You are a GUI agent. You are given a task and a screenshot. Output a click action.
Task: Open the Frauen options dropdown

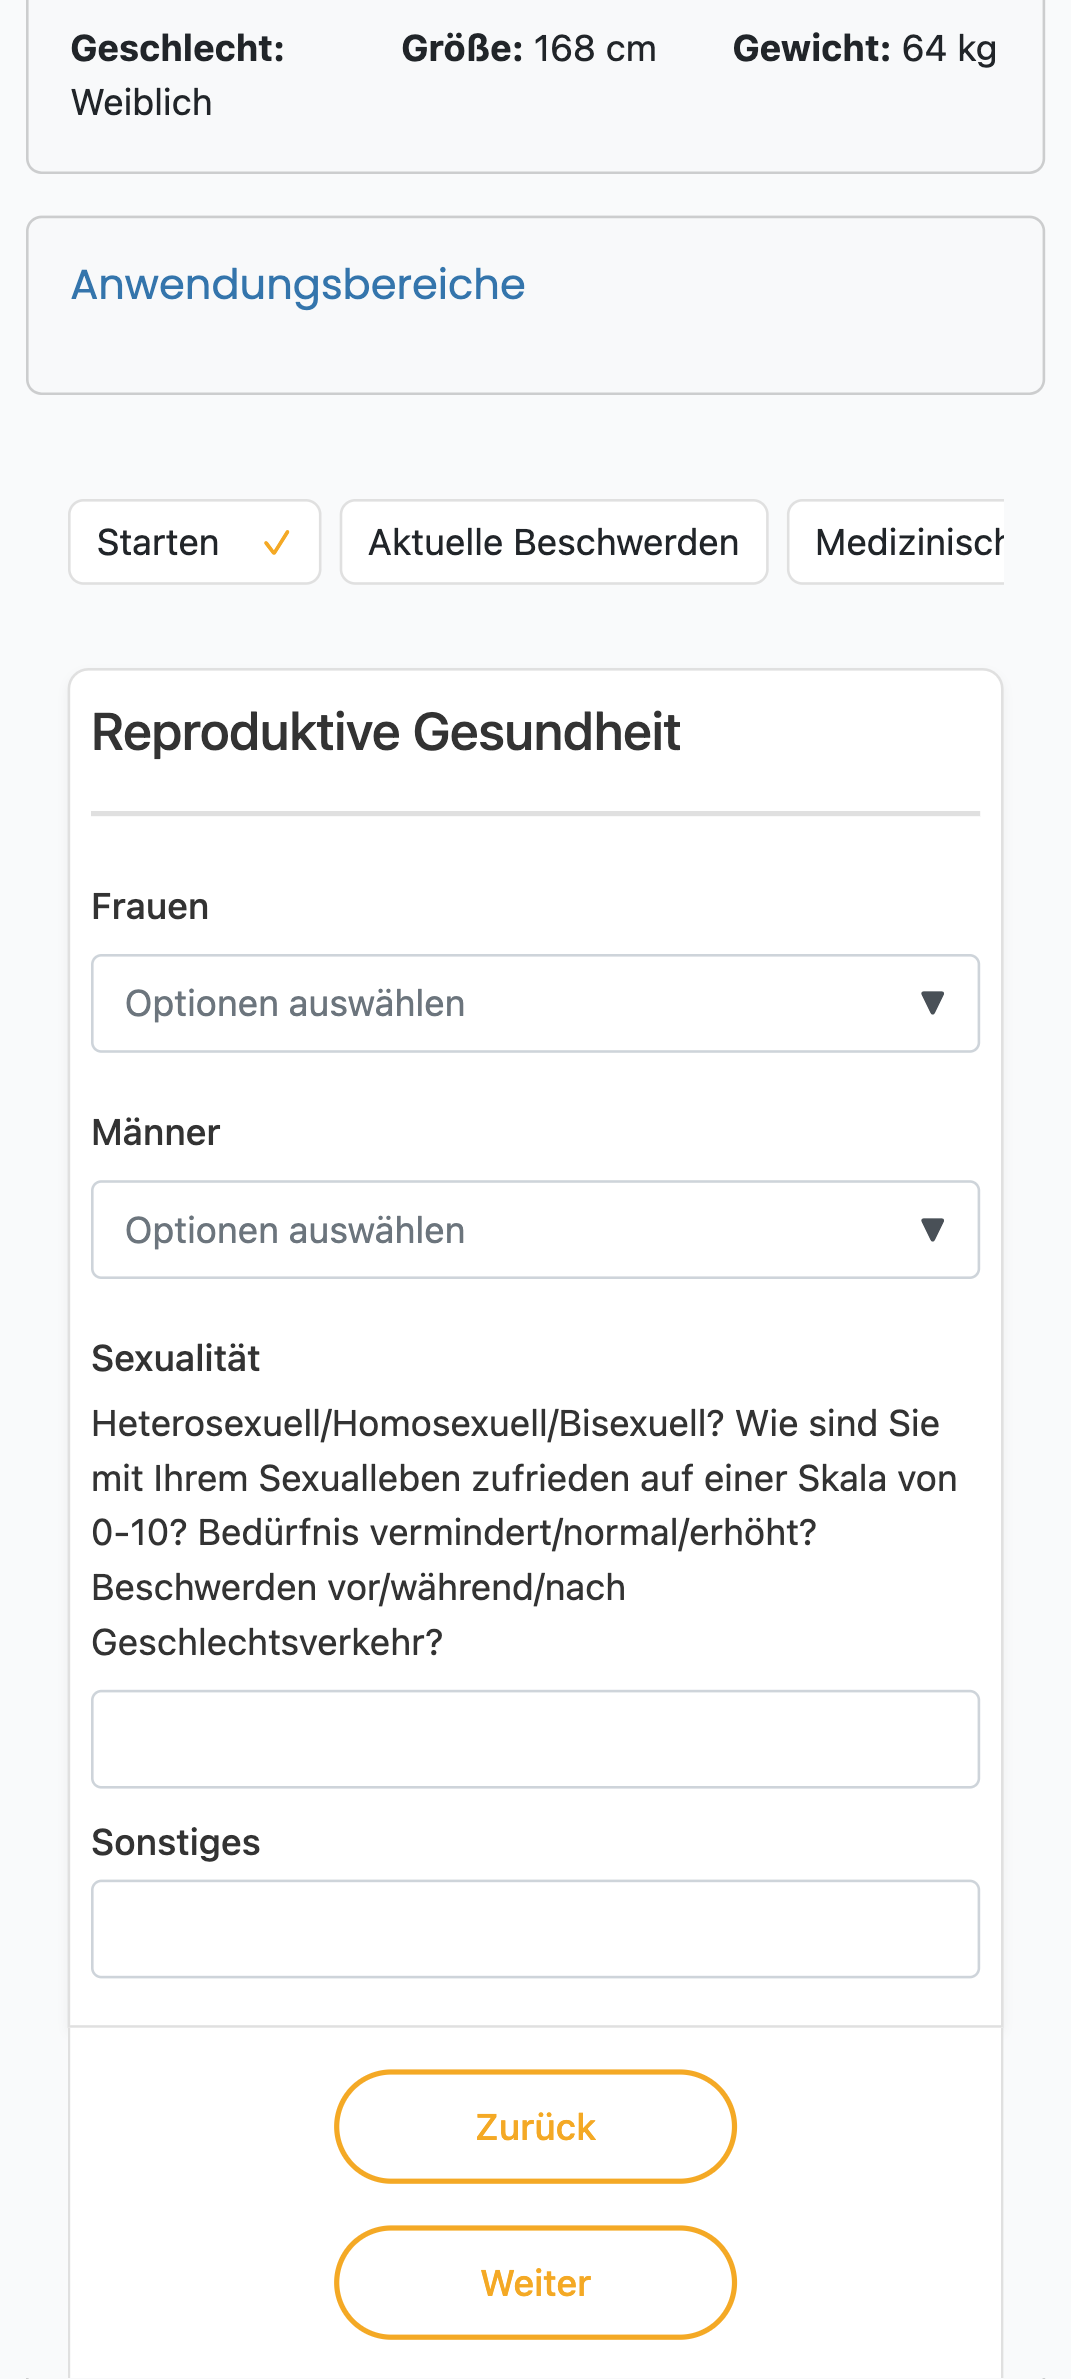coord(535,1003)
